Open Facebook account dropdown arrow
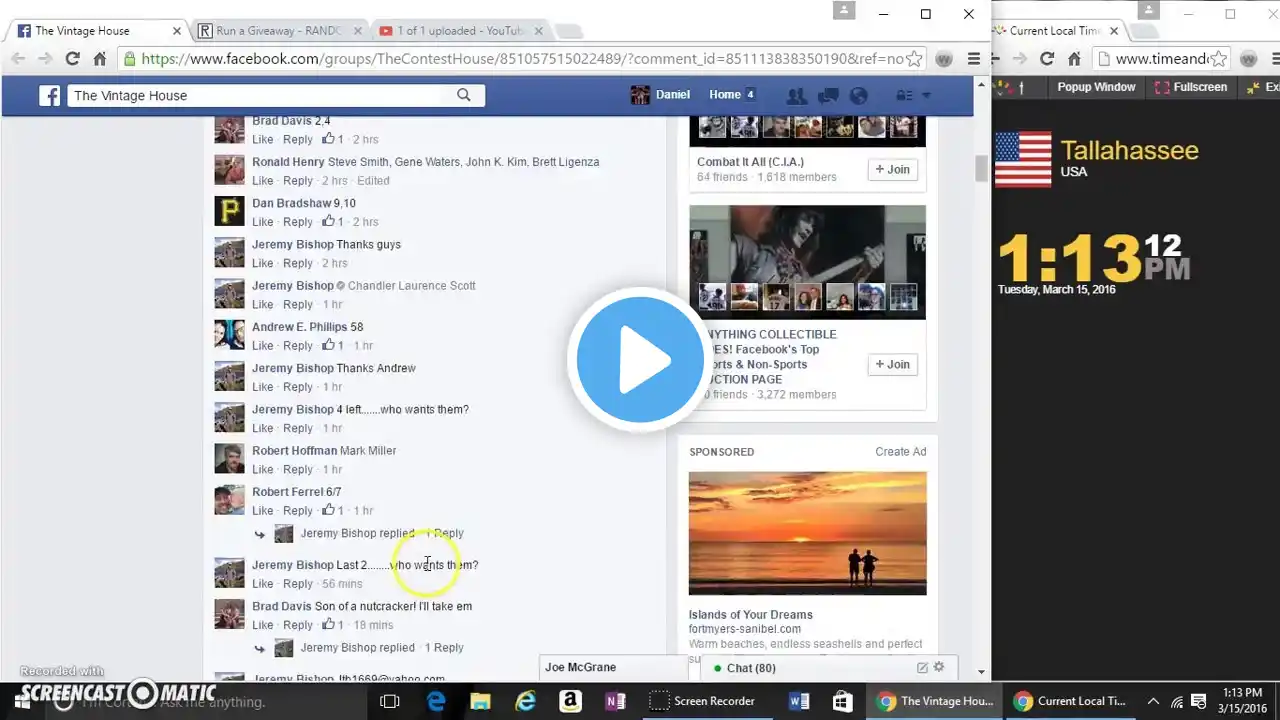The image size is (1280, 720). coord(926,96)
